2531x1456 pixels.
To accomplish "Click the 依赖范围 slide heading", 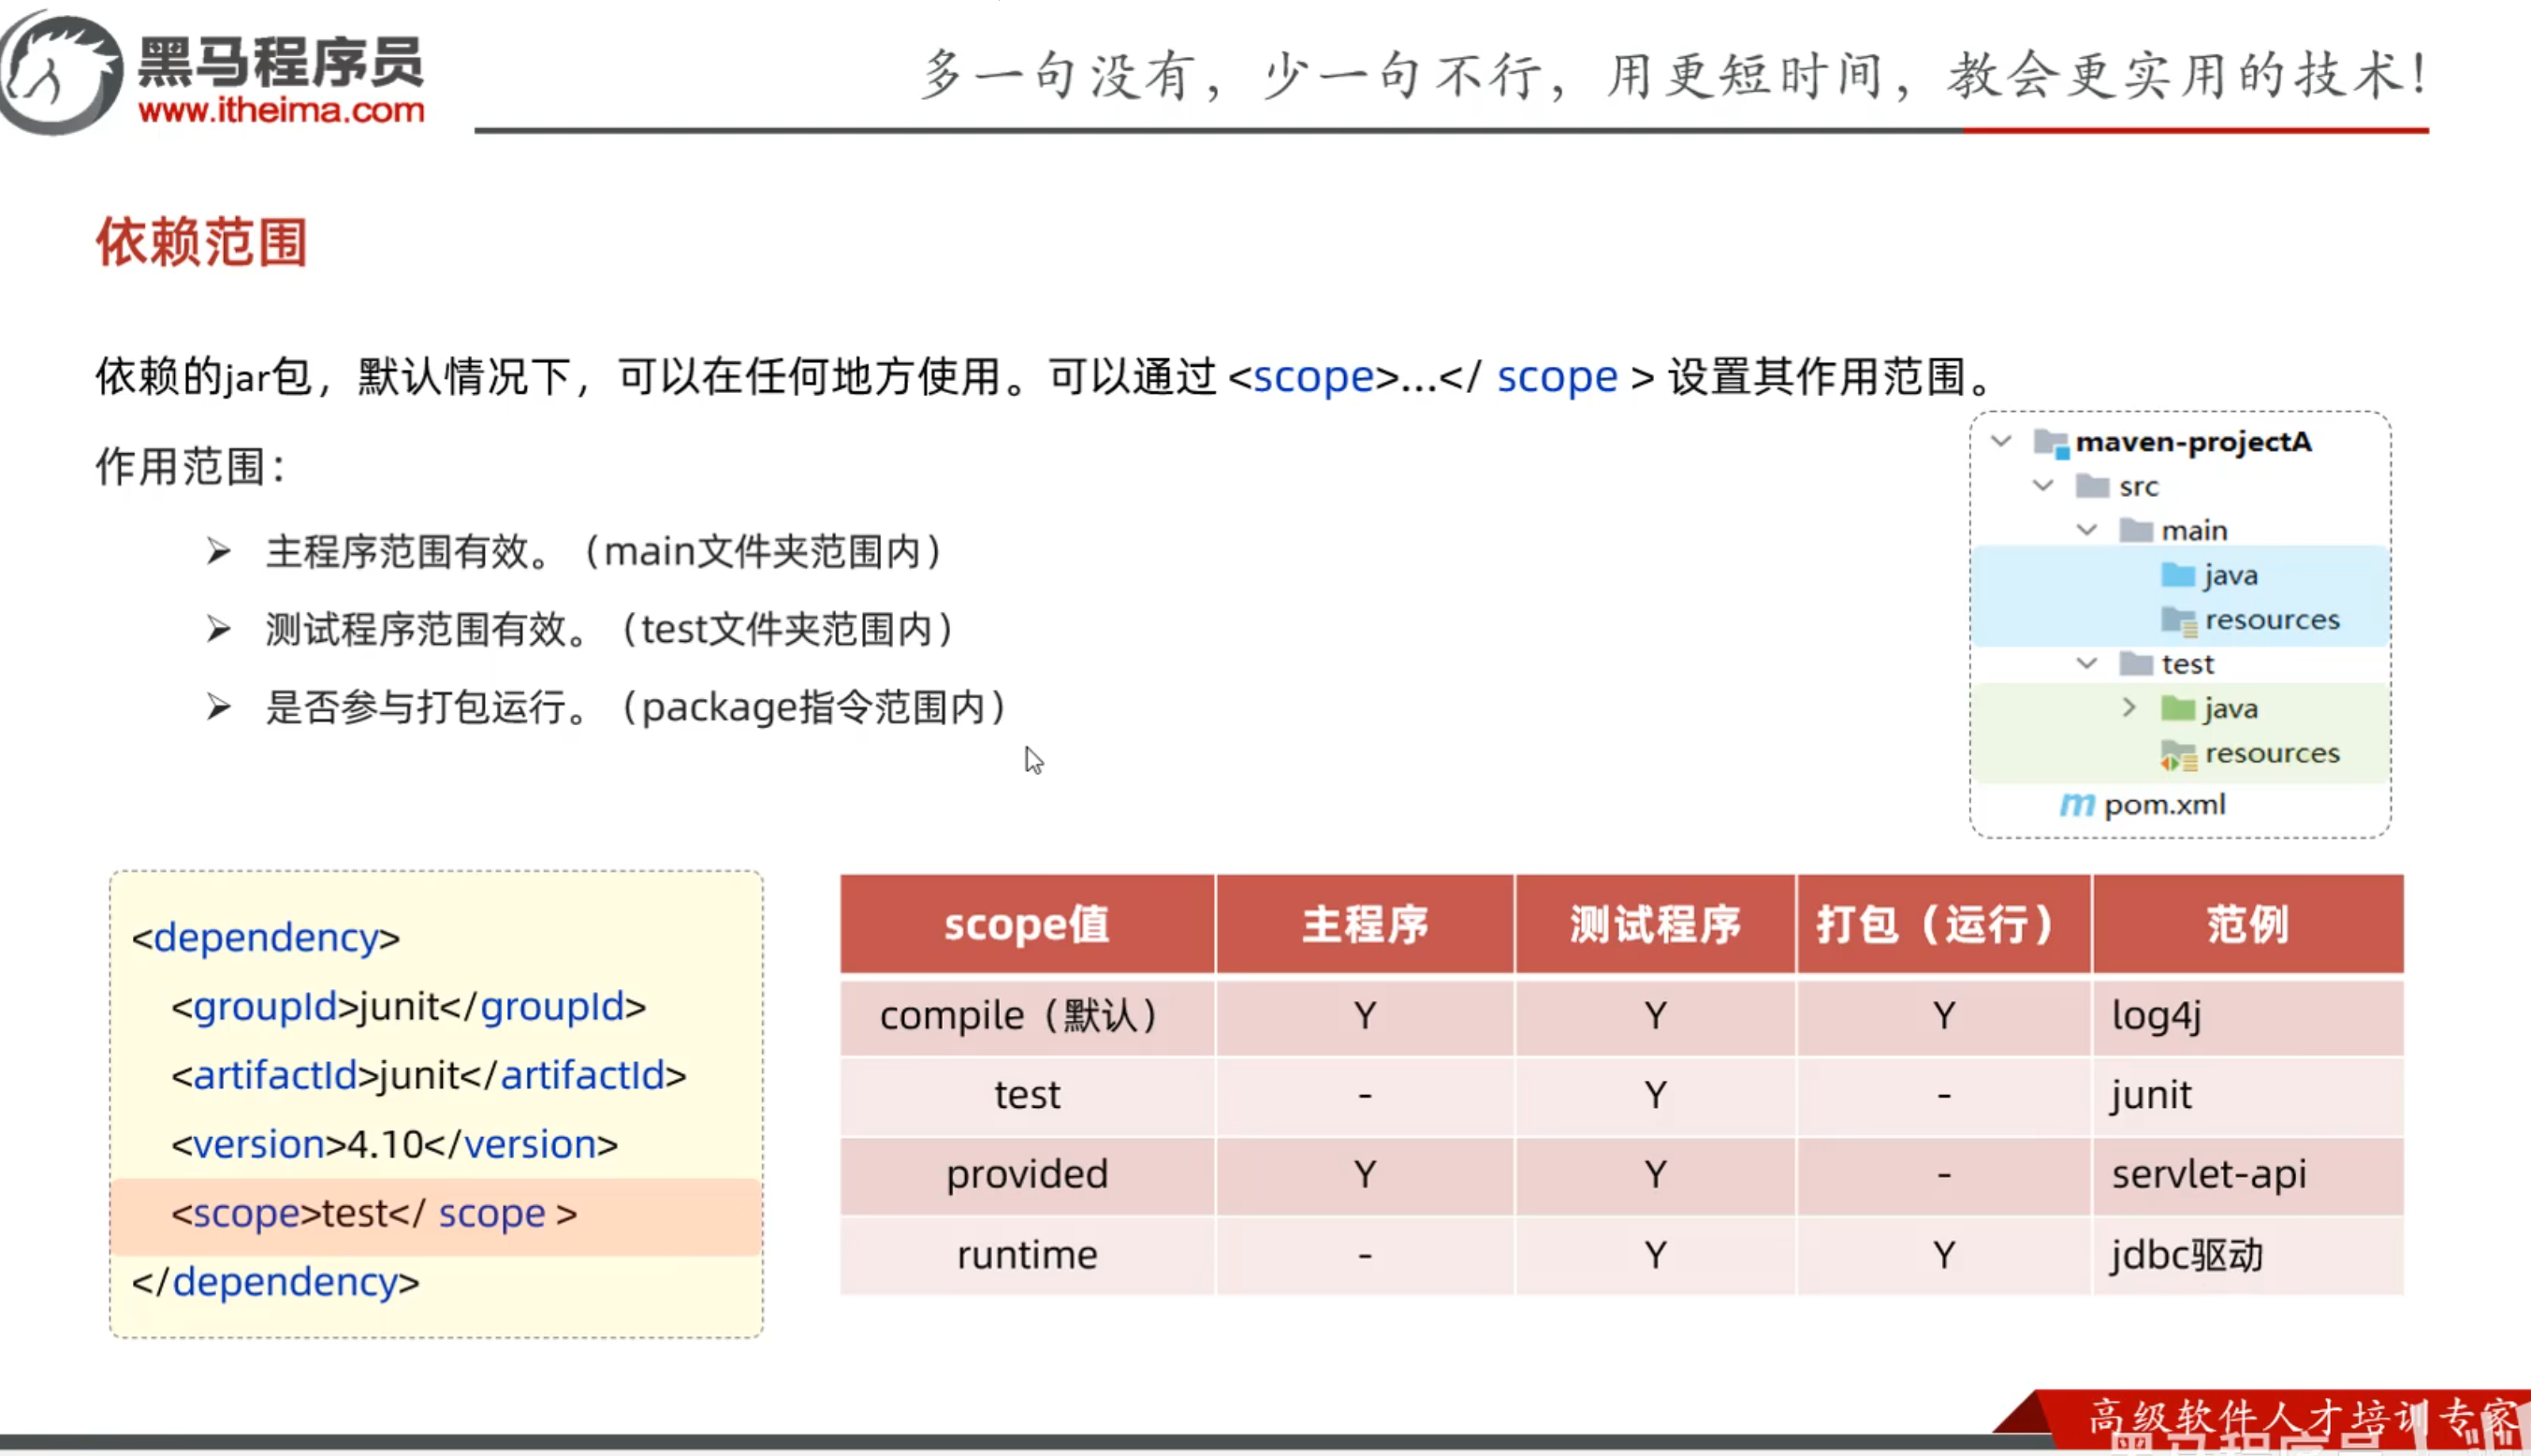I will pos(201,242).
